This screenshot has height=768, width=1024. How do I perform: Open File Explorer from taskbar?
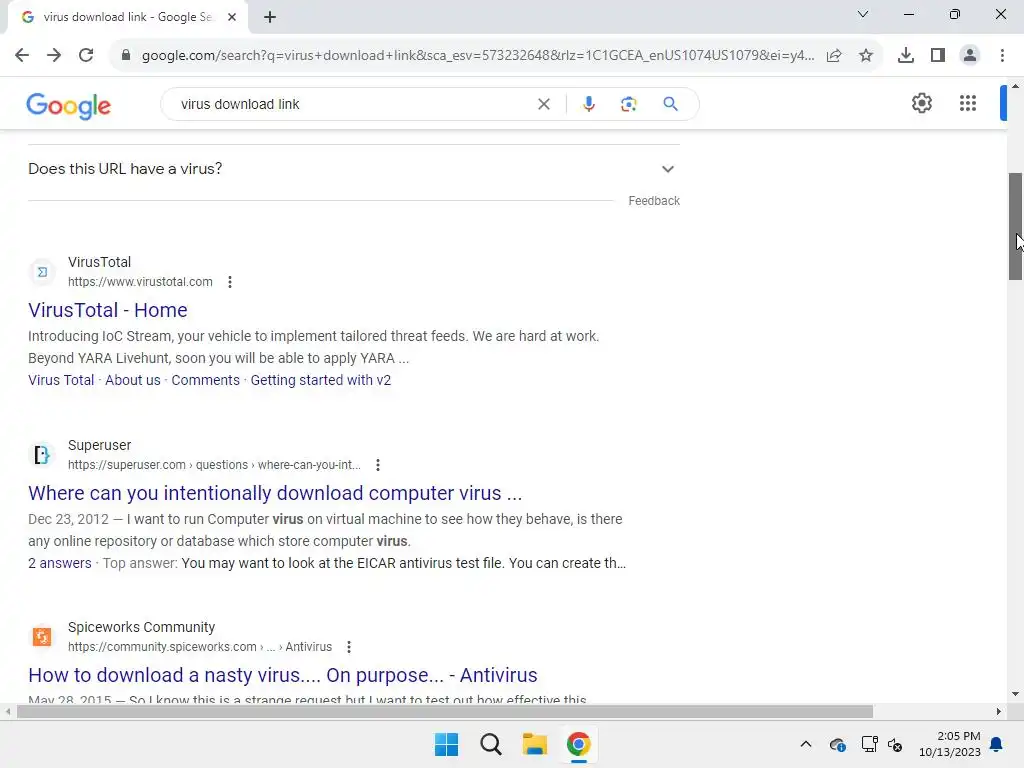pyautogui.click(x=534, y=744)
